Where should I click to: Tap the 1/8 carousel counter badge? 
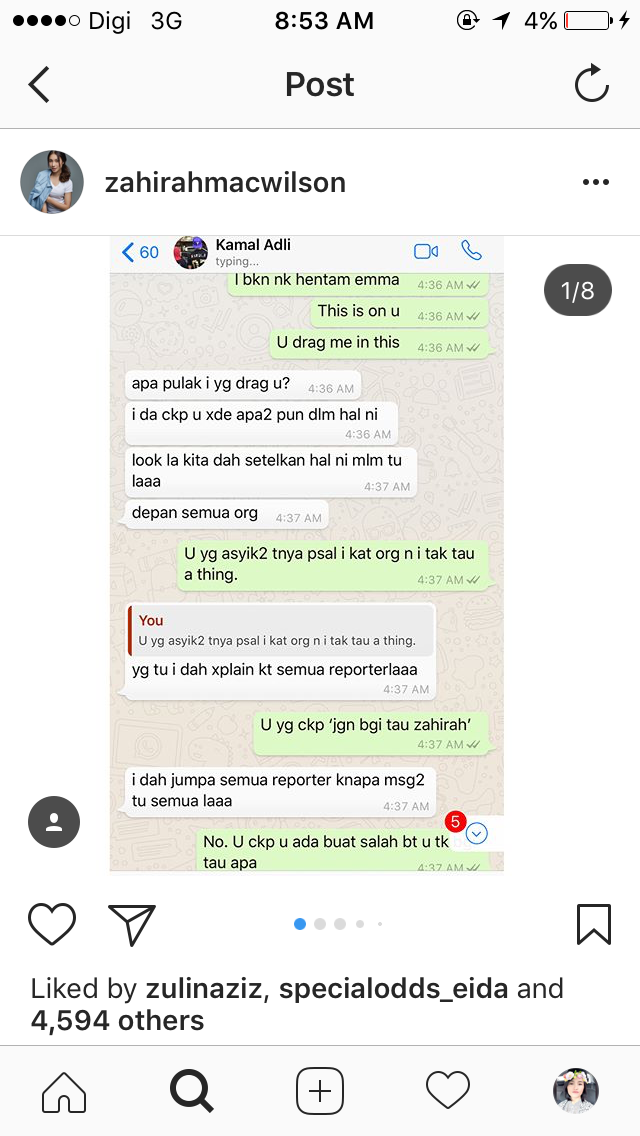click(578, 291)
